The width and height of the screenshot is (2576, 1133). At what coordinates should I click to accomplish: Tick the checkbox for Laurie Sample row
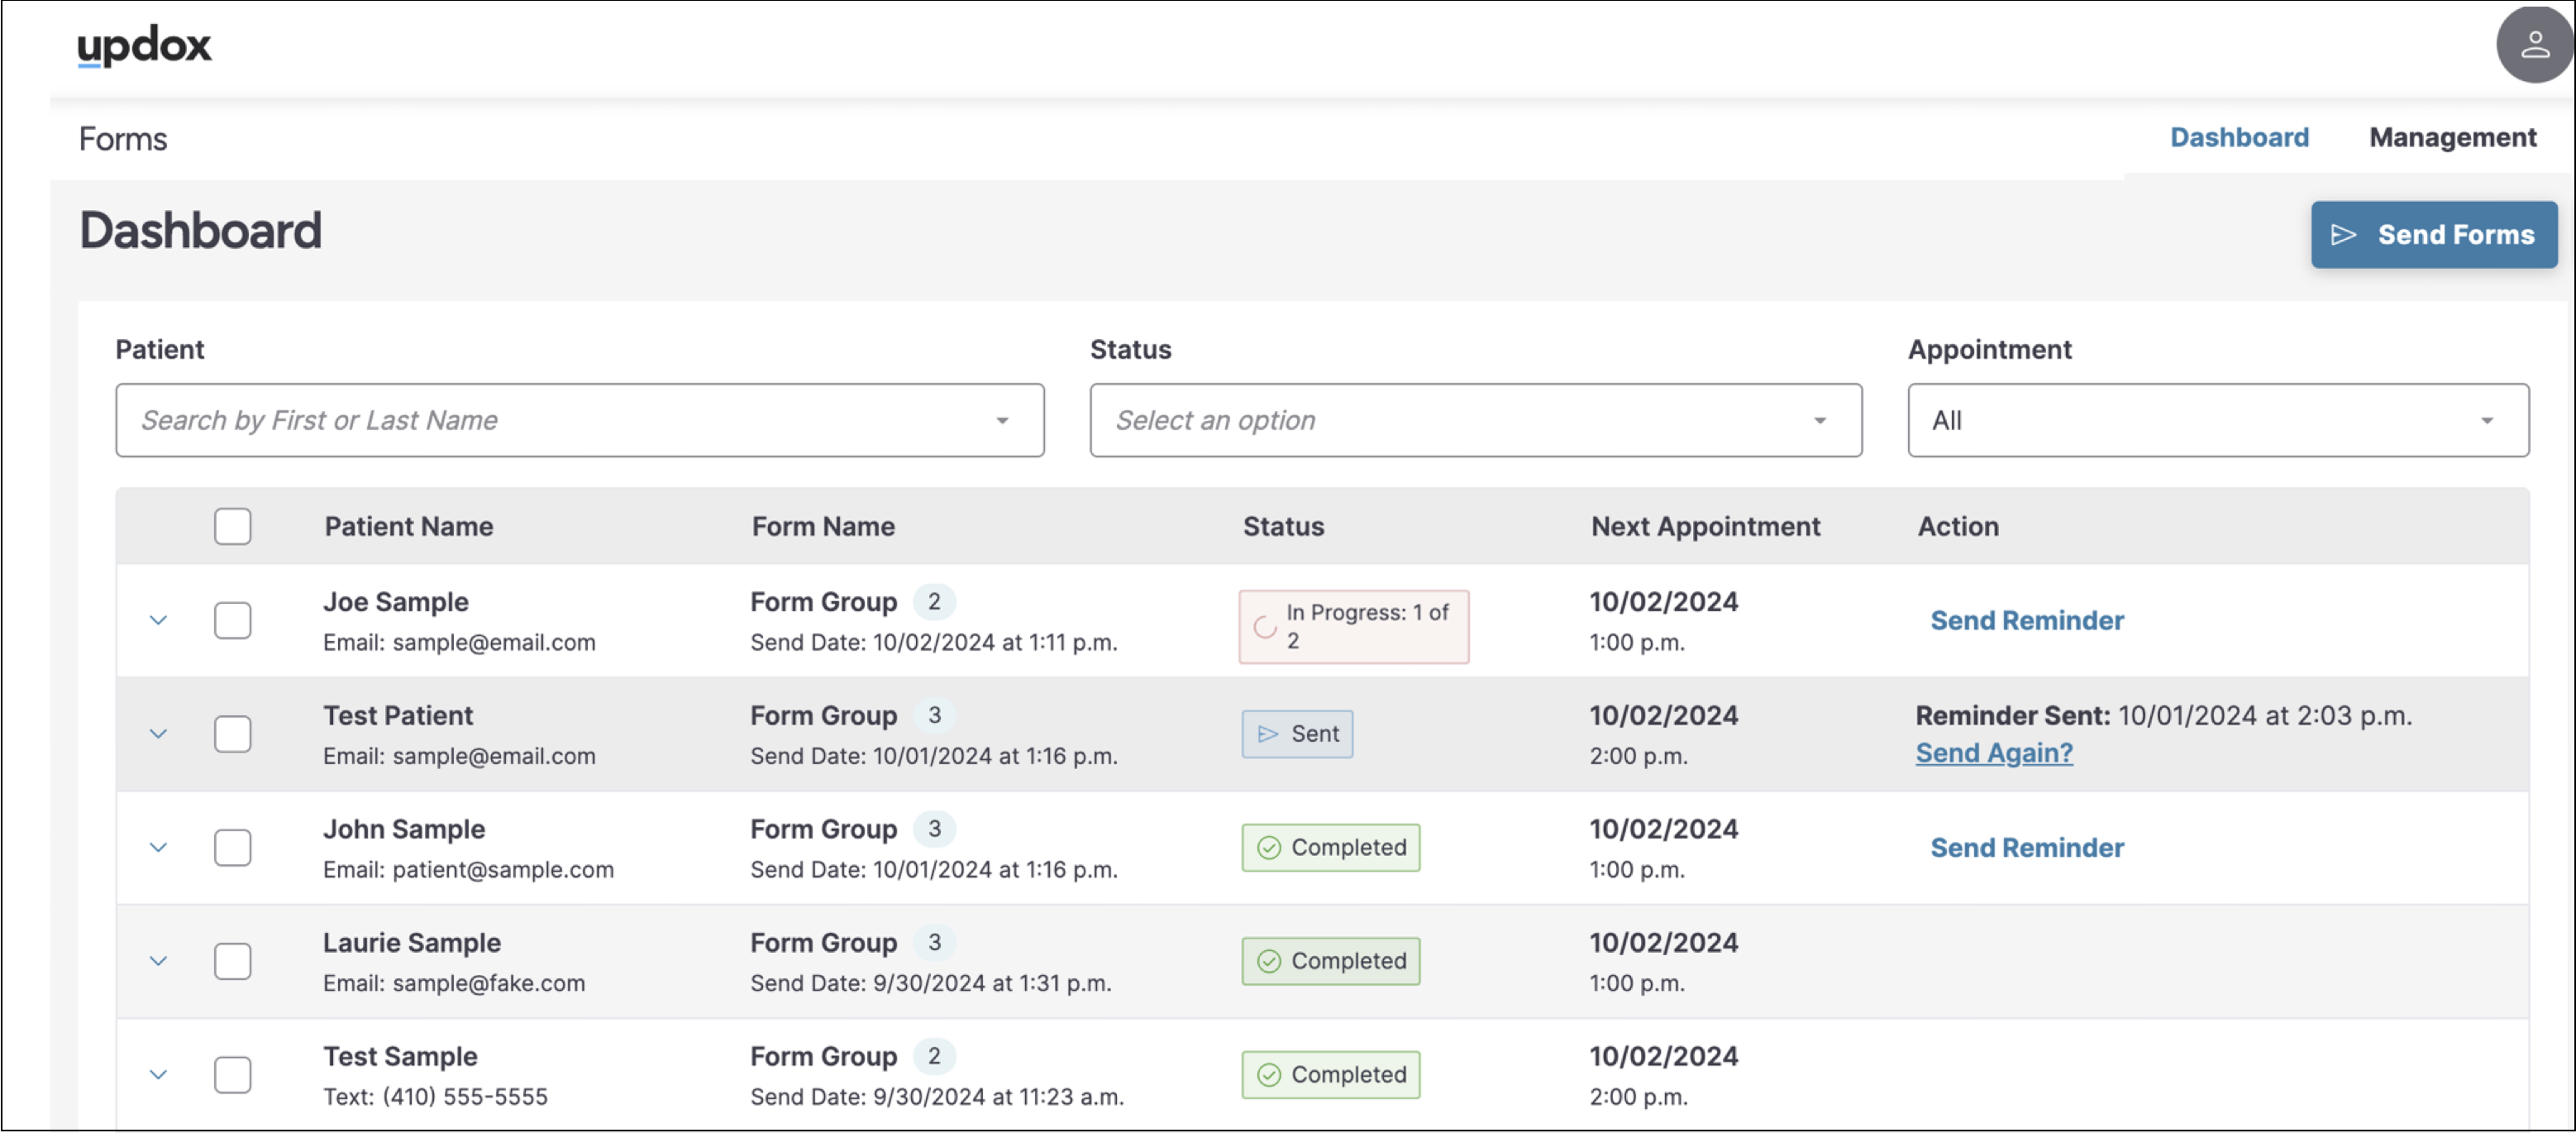coord(232,961)
